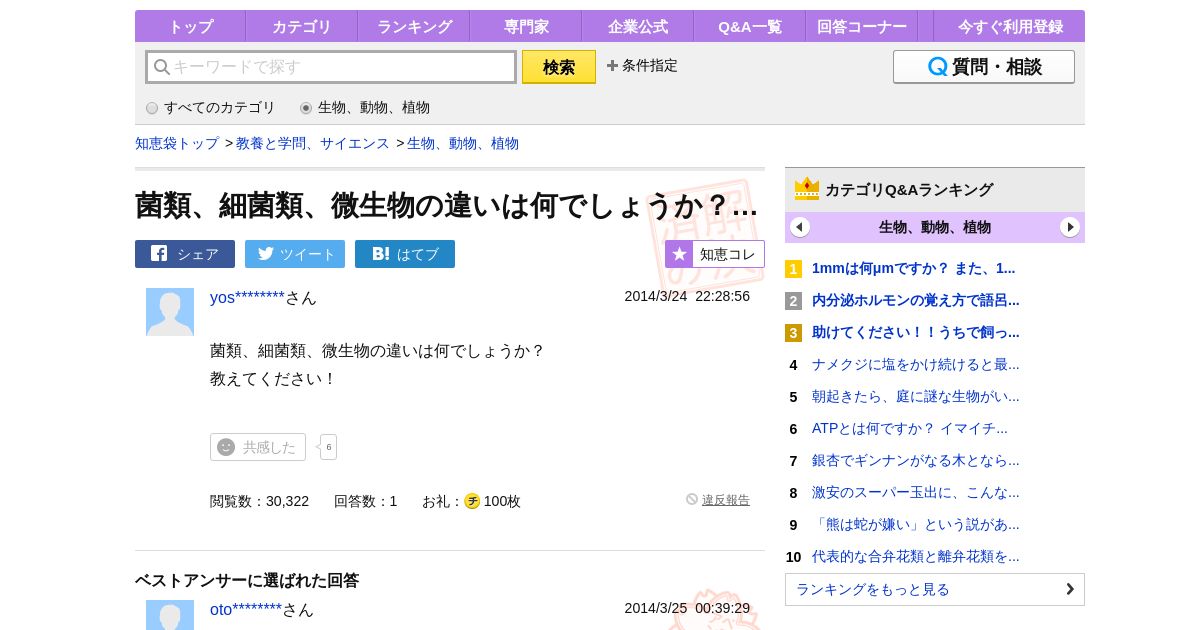Image resolution: width=1200 pixels, height=630 pixels.
Task: Click the crown icon by カテゴリQ&Aランキング
Action: (x=807, y=189)
